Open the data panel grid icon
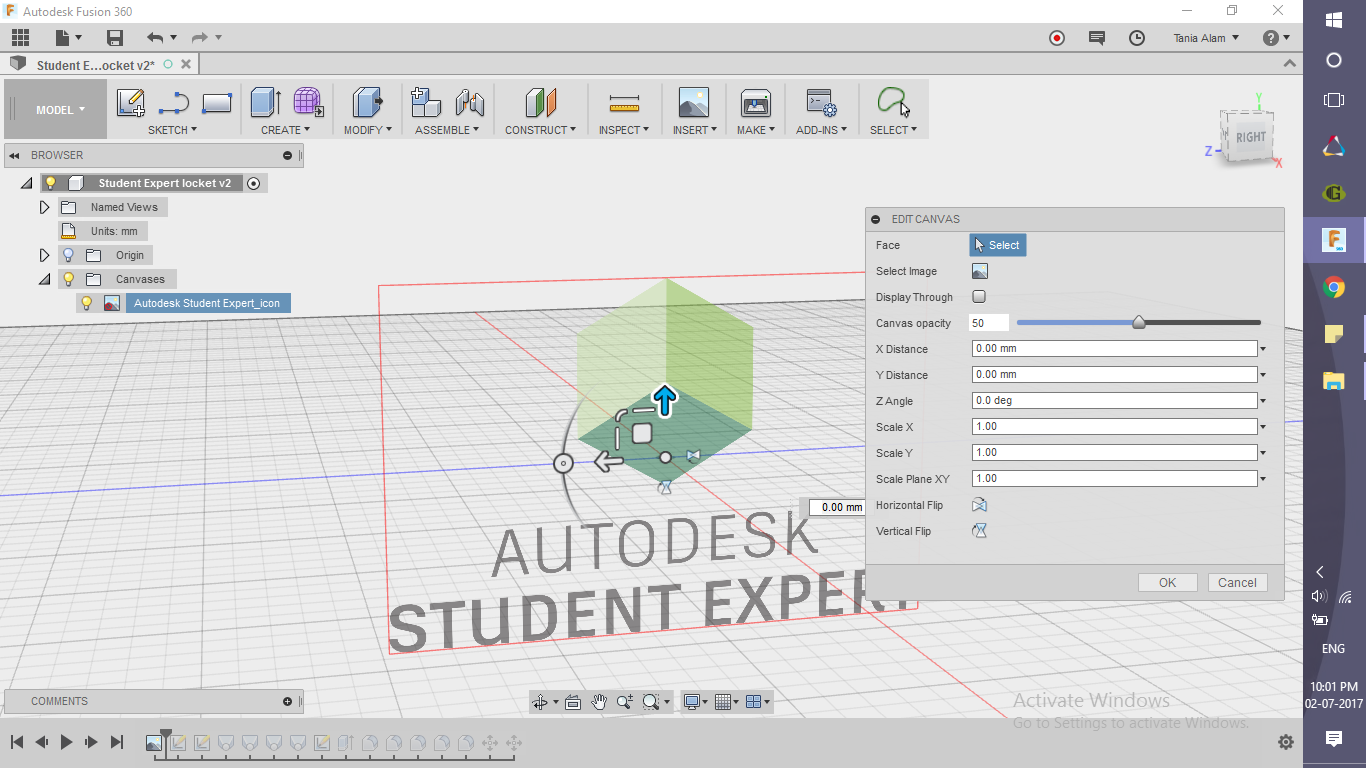Viewport: 1366px width, 768px height. 20,38
